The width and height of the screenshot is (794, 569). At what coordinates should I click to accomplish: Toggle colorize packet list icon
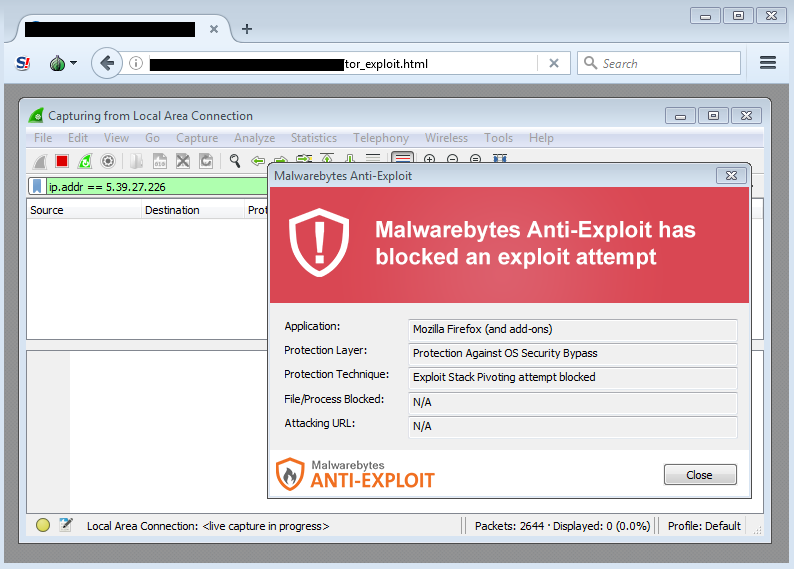click(x=403, y=157)
